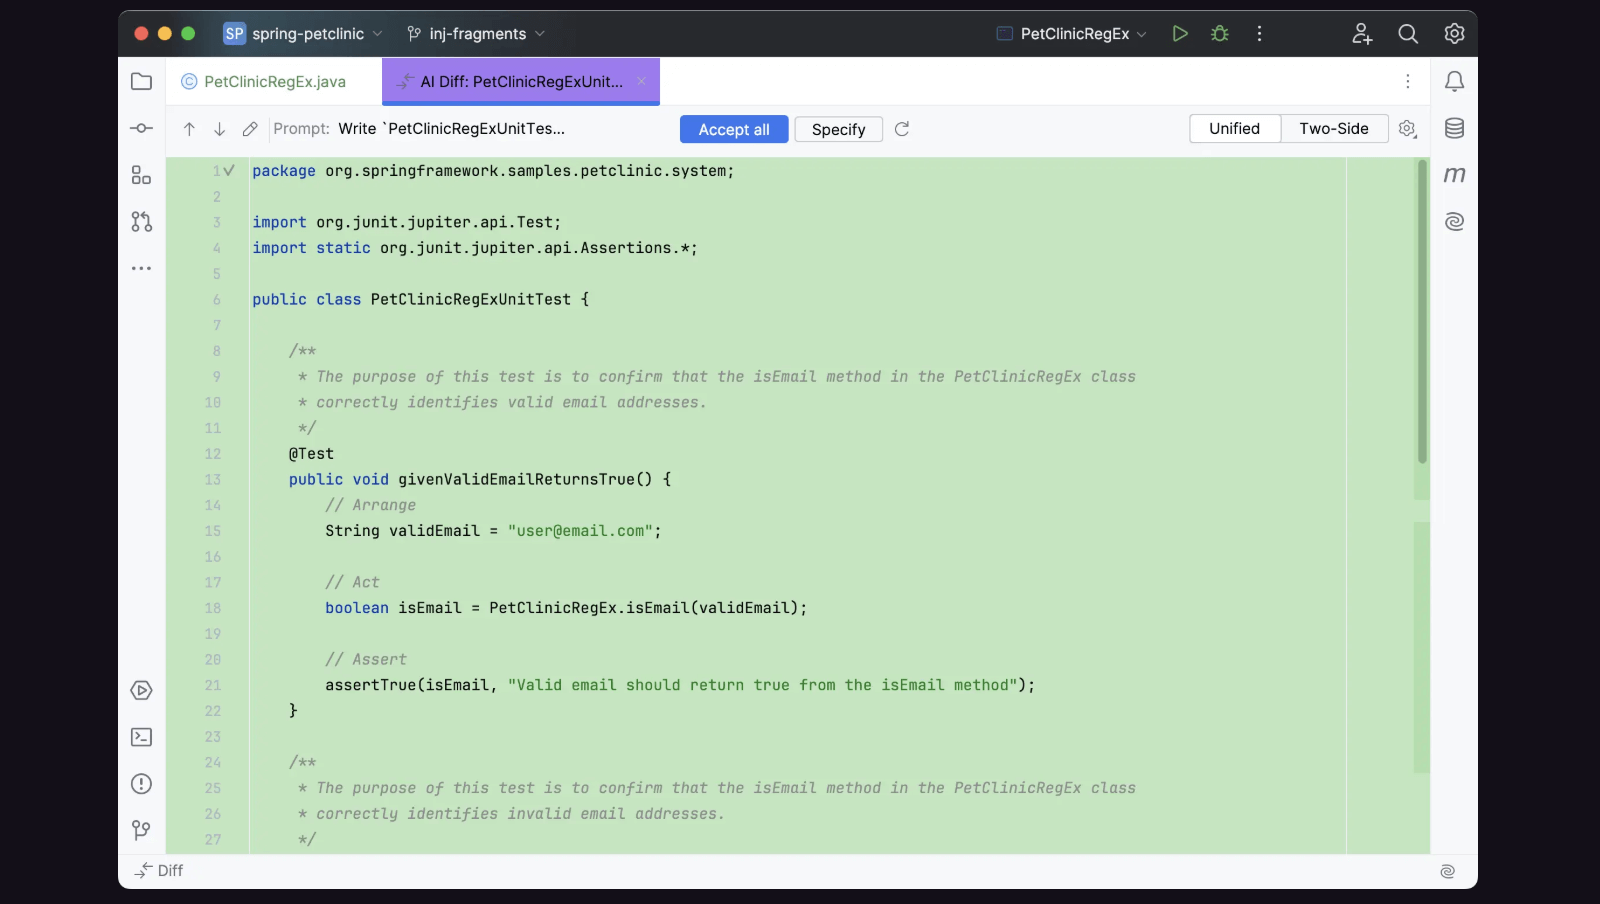
Task: Open the Terminal tool window
Action: point(141,737)
